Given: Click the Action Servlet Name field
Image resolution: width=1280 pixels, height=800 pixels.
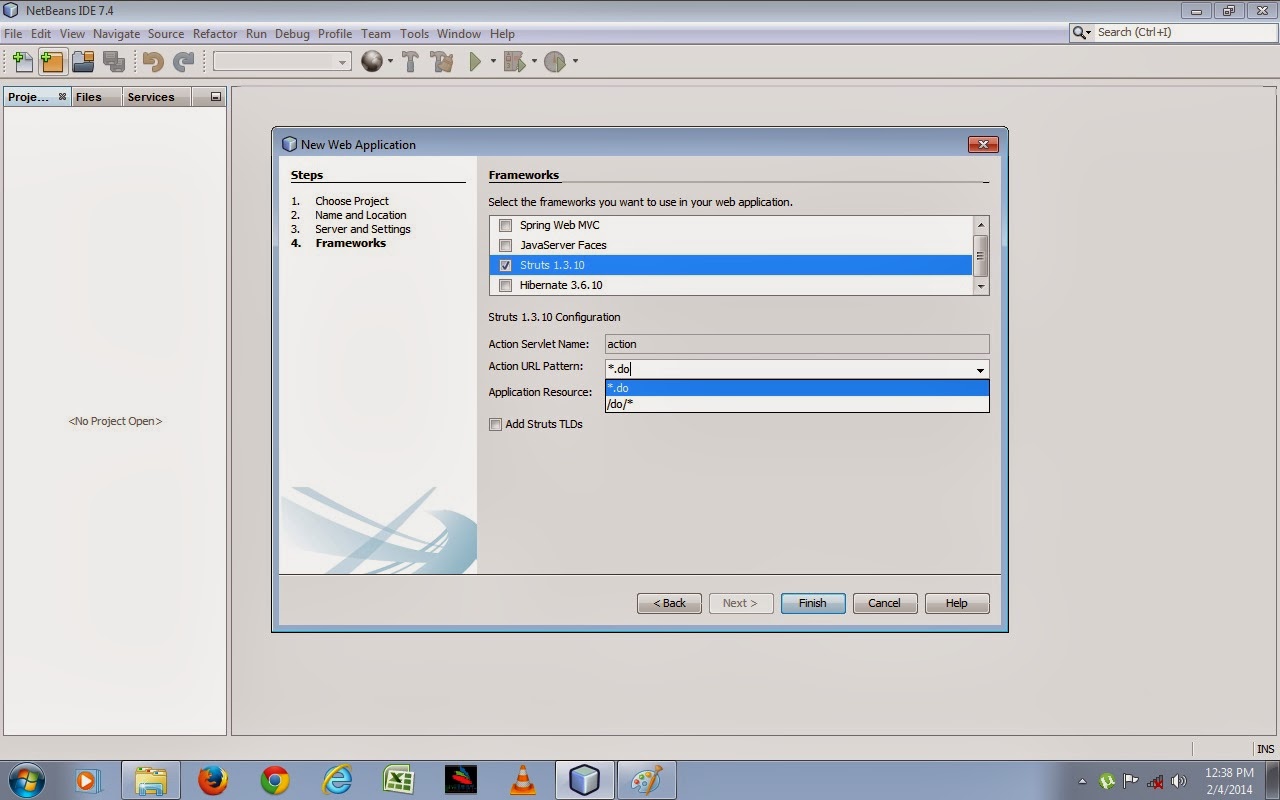Looking at the screenshot, I should 797,344.
